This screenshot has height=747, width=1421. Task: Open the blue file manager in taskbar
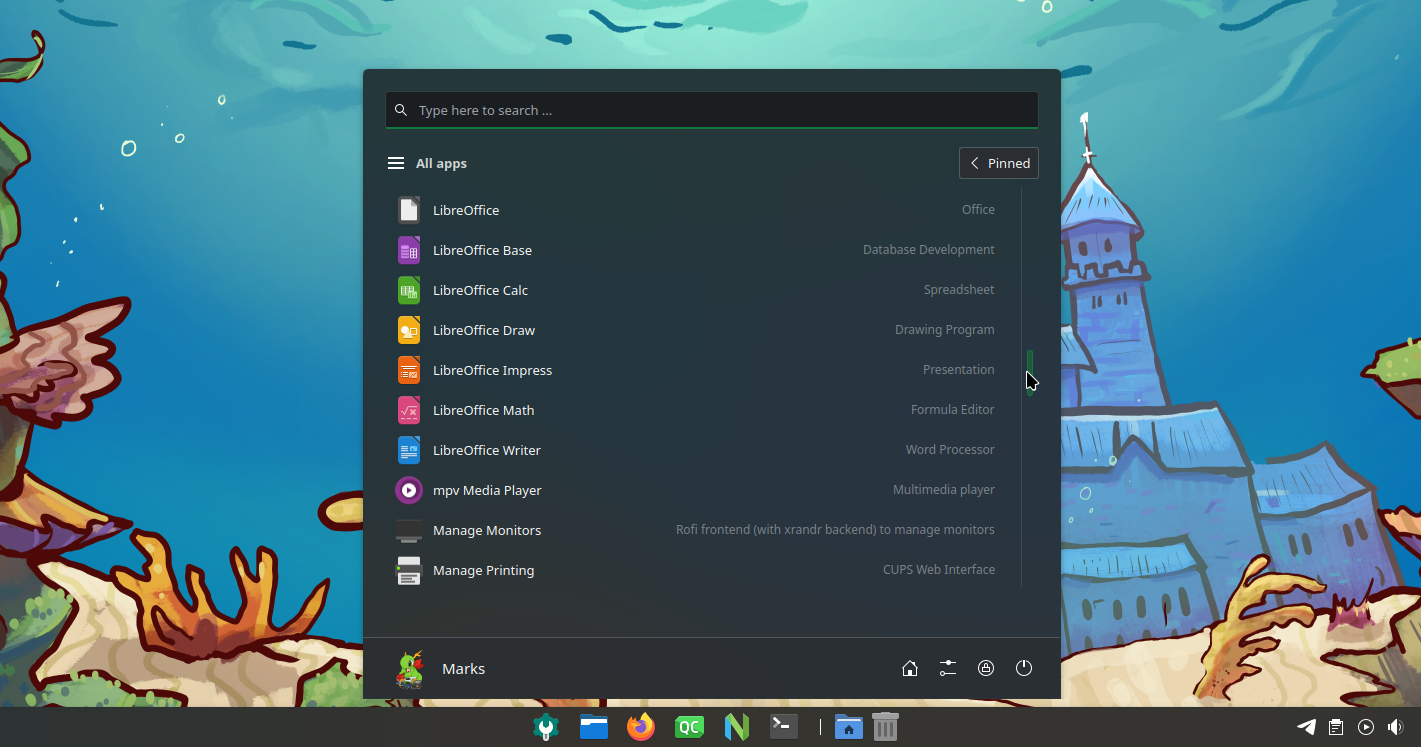point(594,727)
